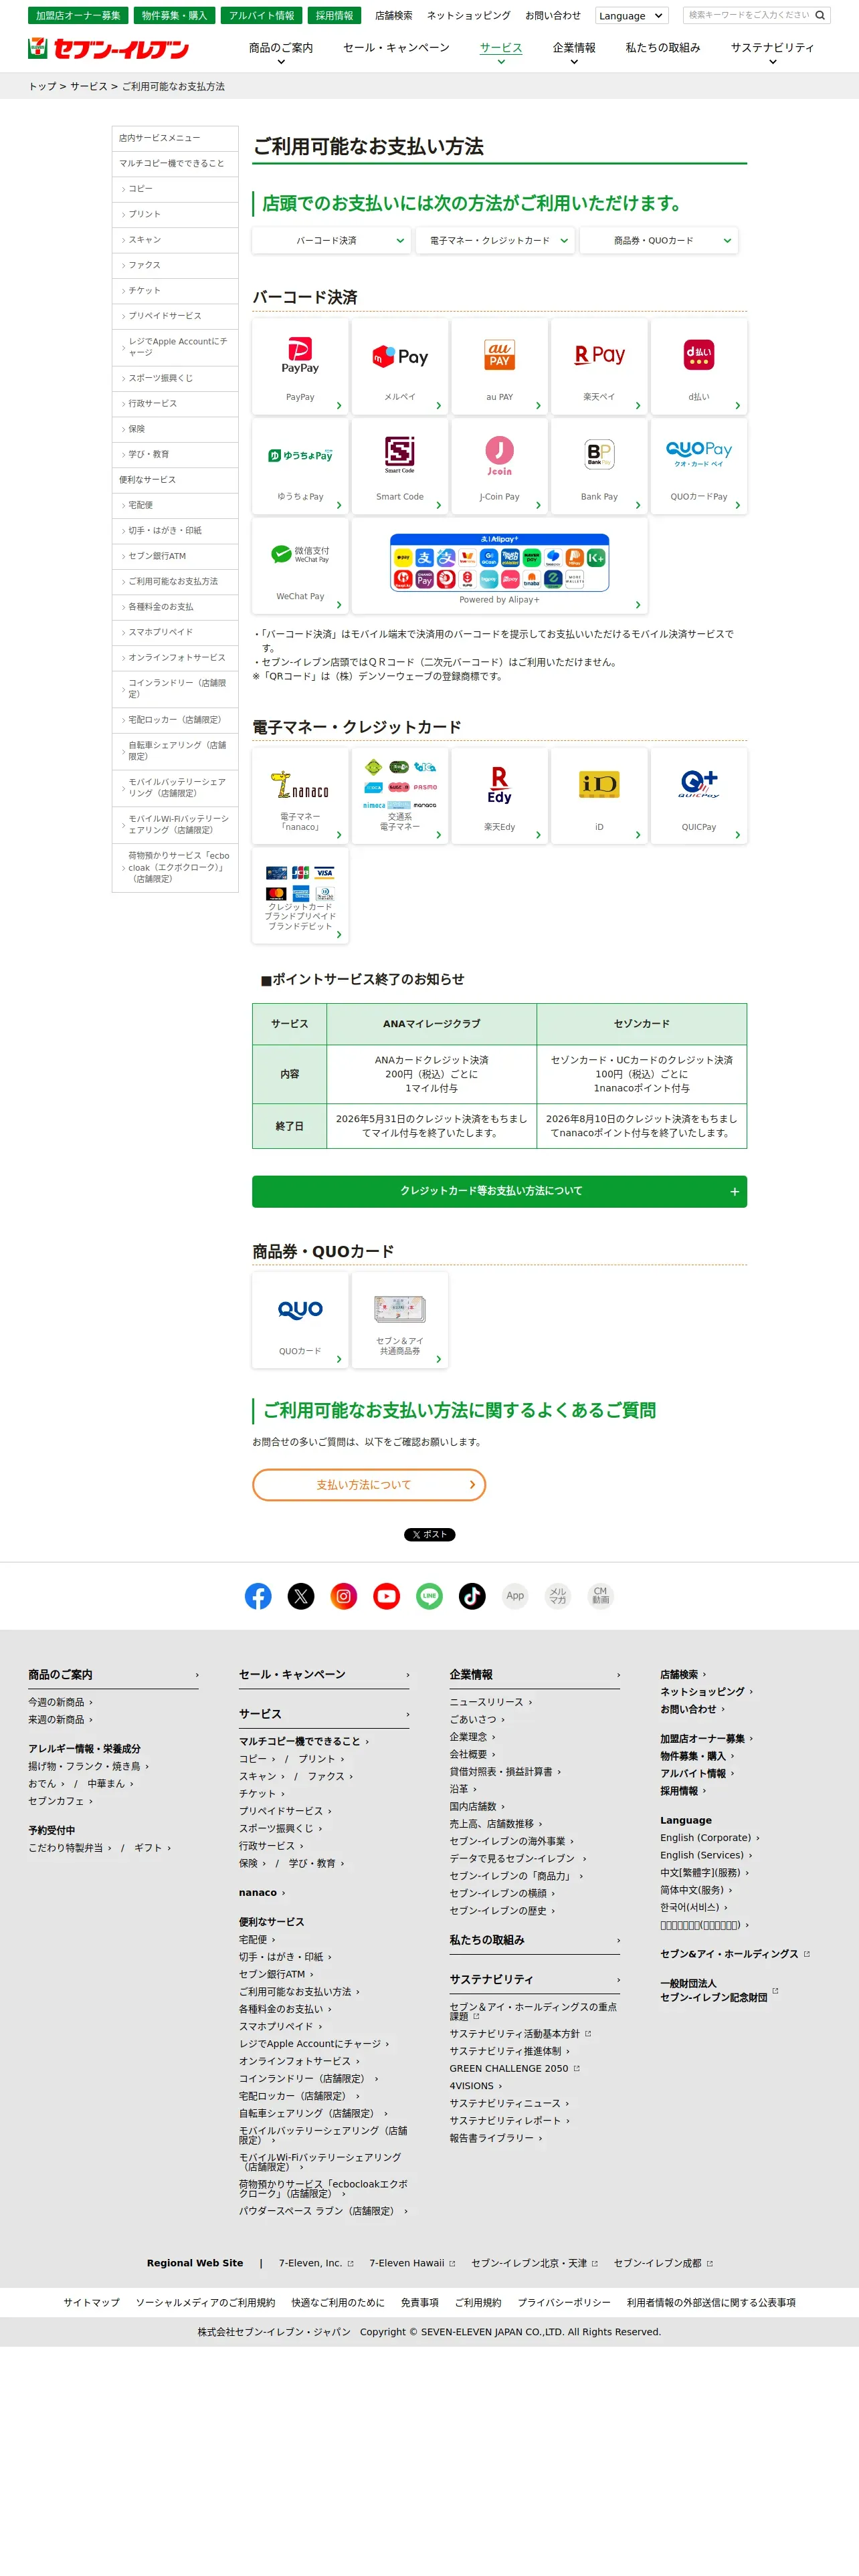Open the CM動画 round icon

pyautogui.click(x=600, y=1596)
